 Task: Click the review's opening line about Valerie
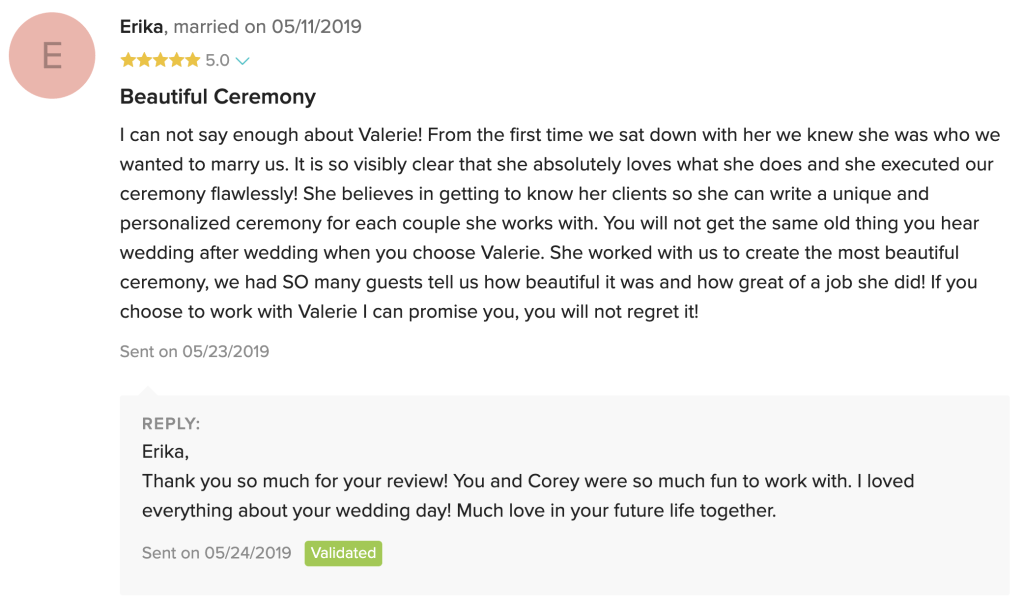(560, 134)
